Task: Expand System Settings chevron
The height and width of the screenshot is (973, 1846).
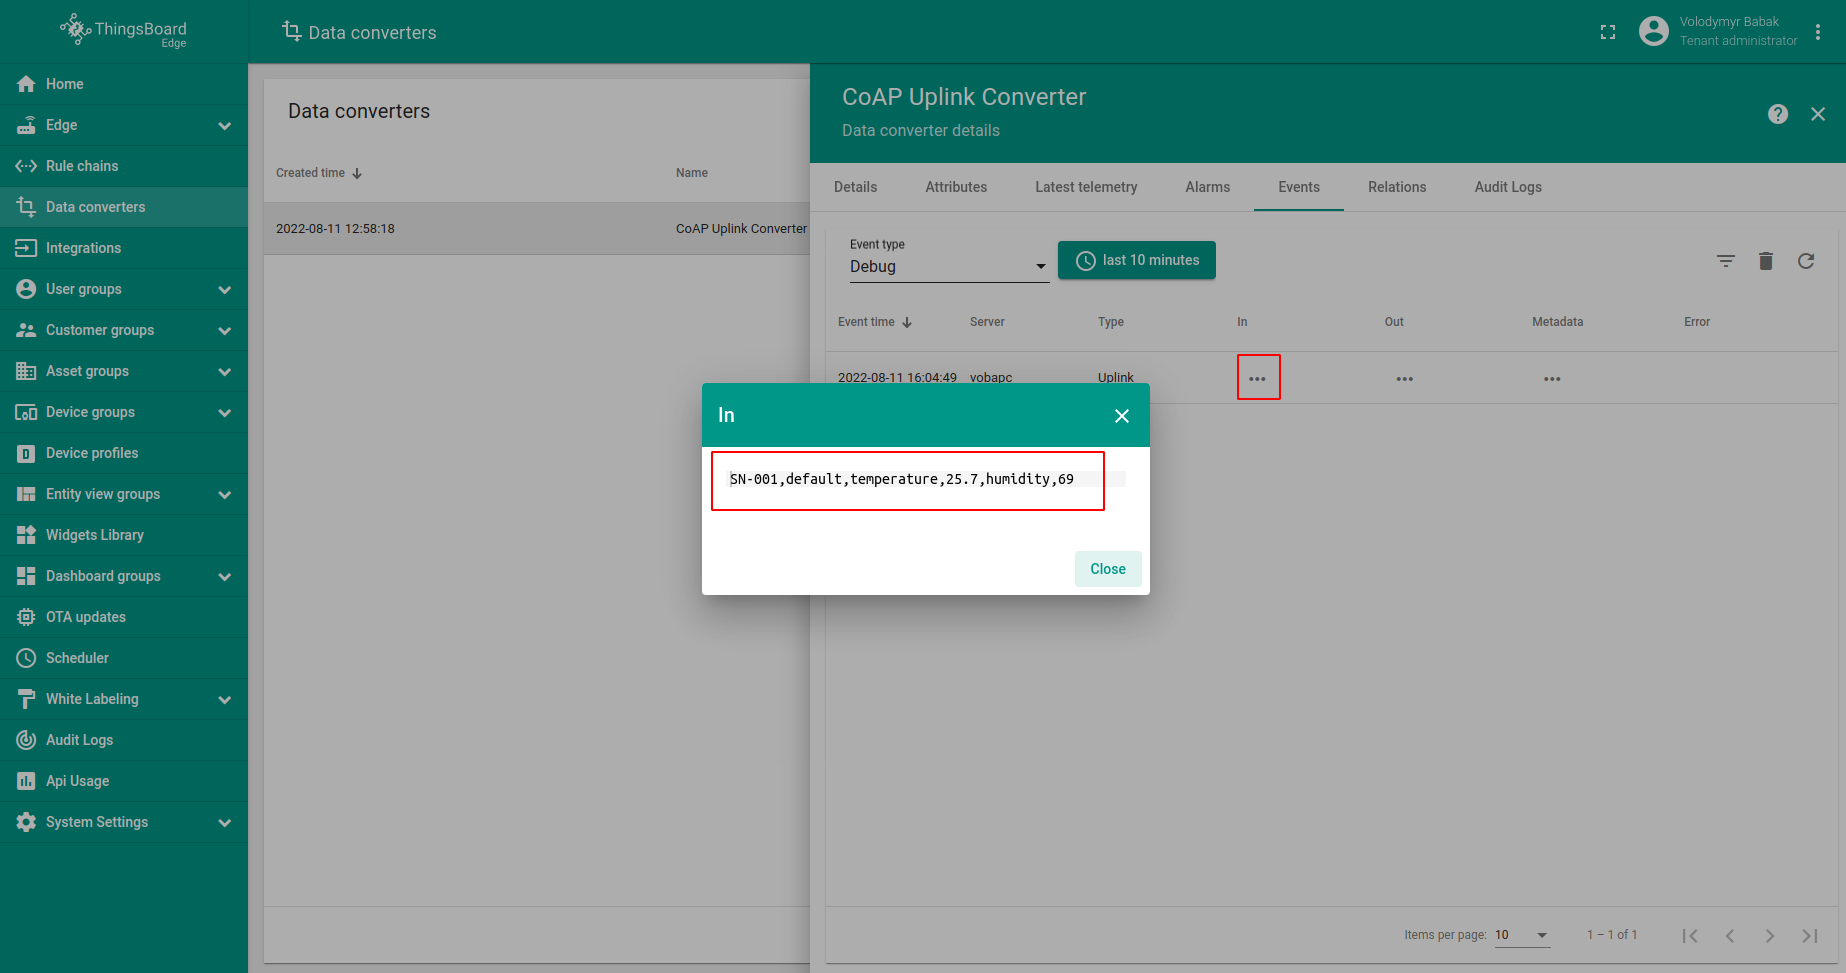Action: pyautogui.click(x=225, y=823)
